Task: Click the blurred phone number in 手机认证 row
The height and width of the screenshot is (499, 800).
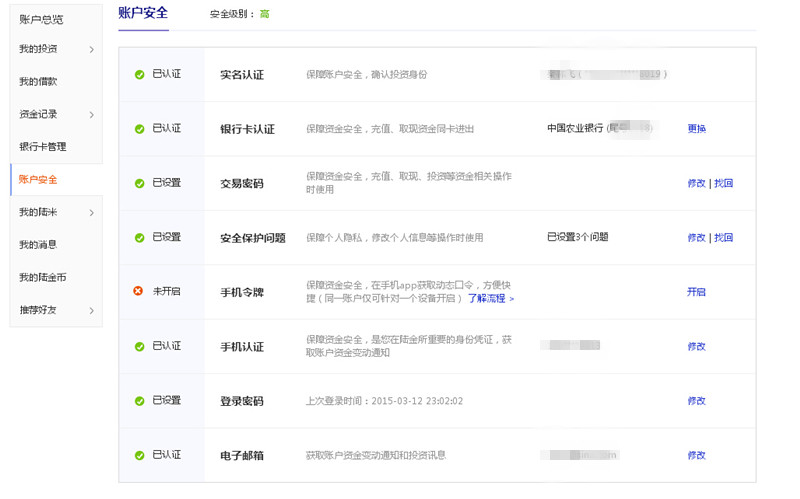Action: point(570,345)
